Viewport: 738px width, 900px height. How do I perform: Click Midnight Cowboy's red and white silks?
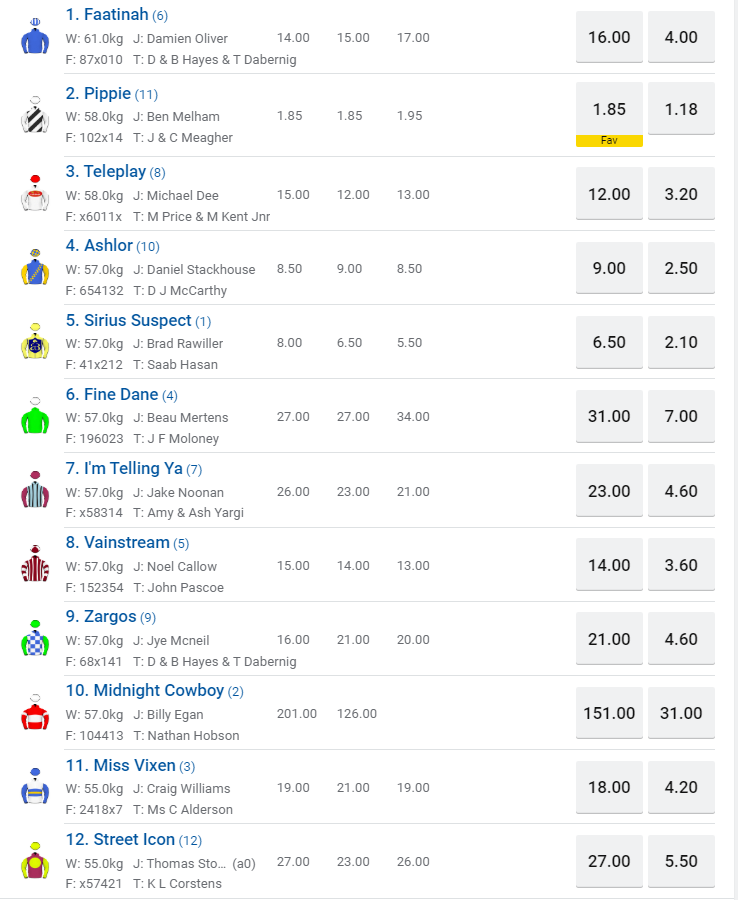point(35,713)
